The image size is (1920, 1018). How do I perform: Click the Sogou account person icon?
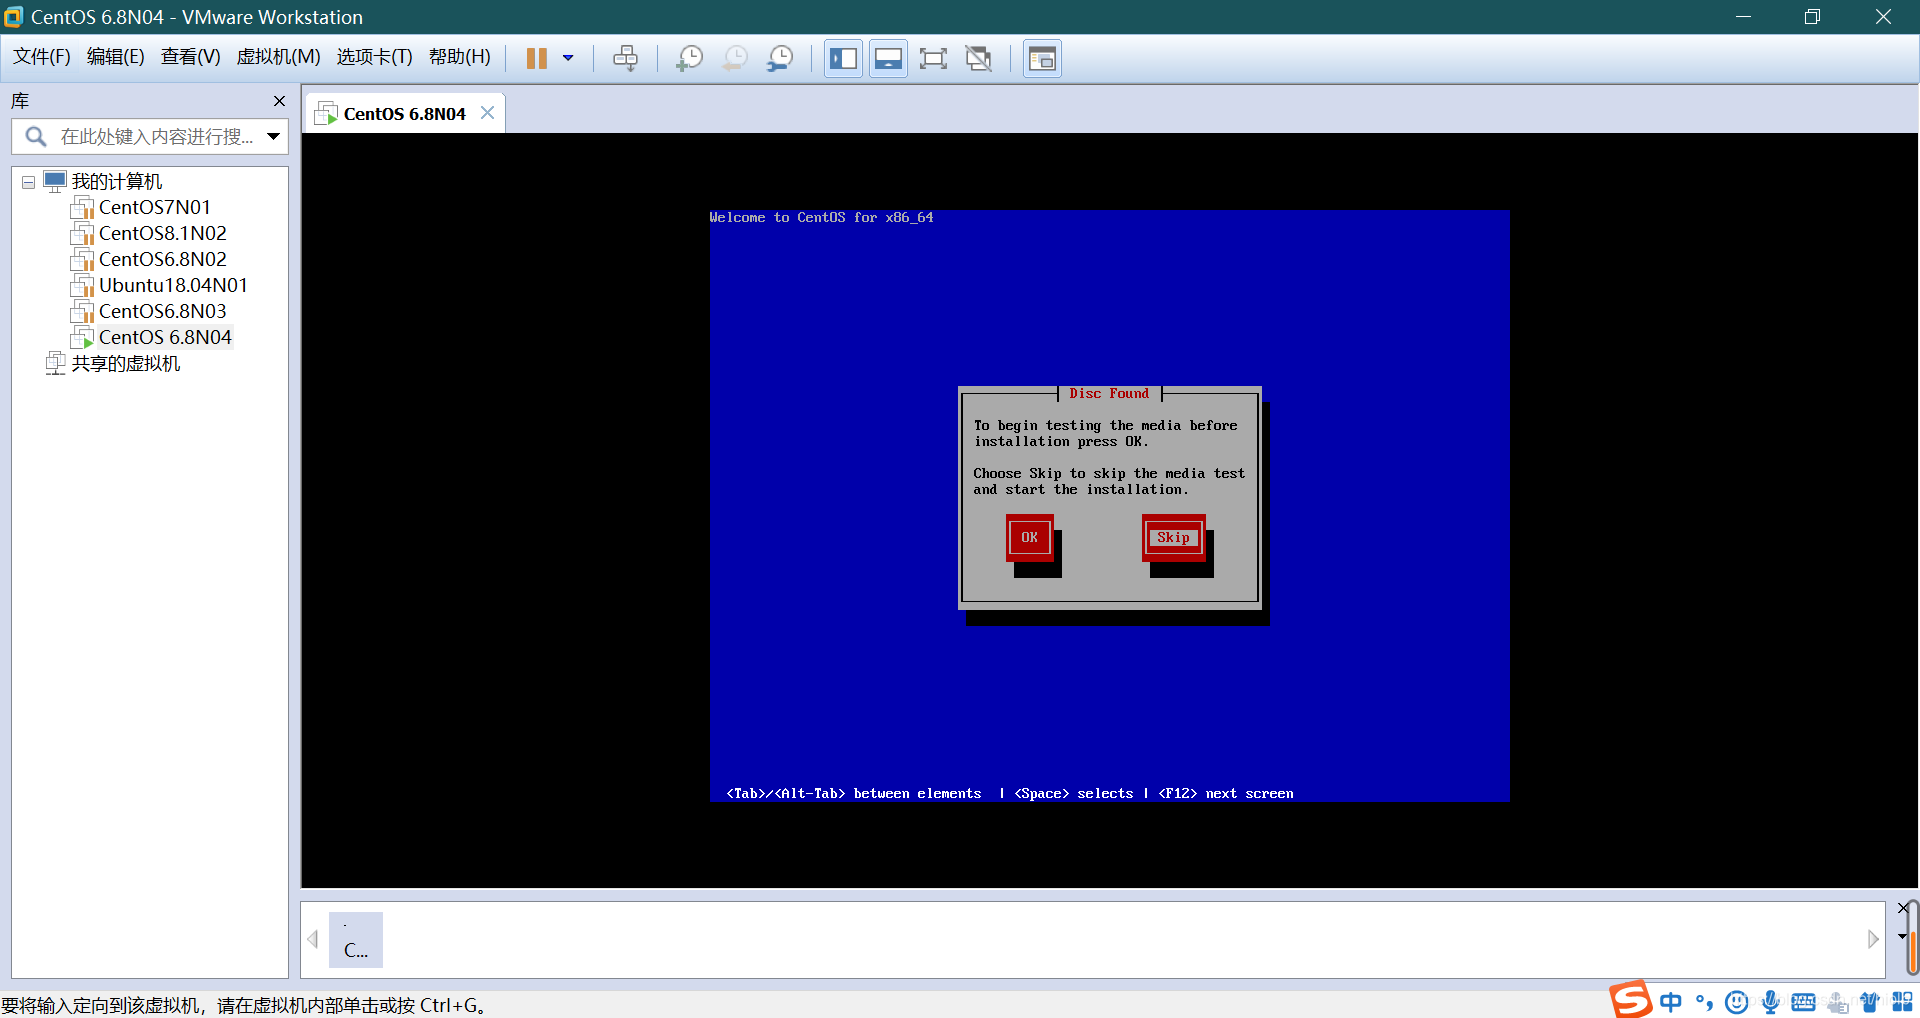pos(1836,1002)
